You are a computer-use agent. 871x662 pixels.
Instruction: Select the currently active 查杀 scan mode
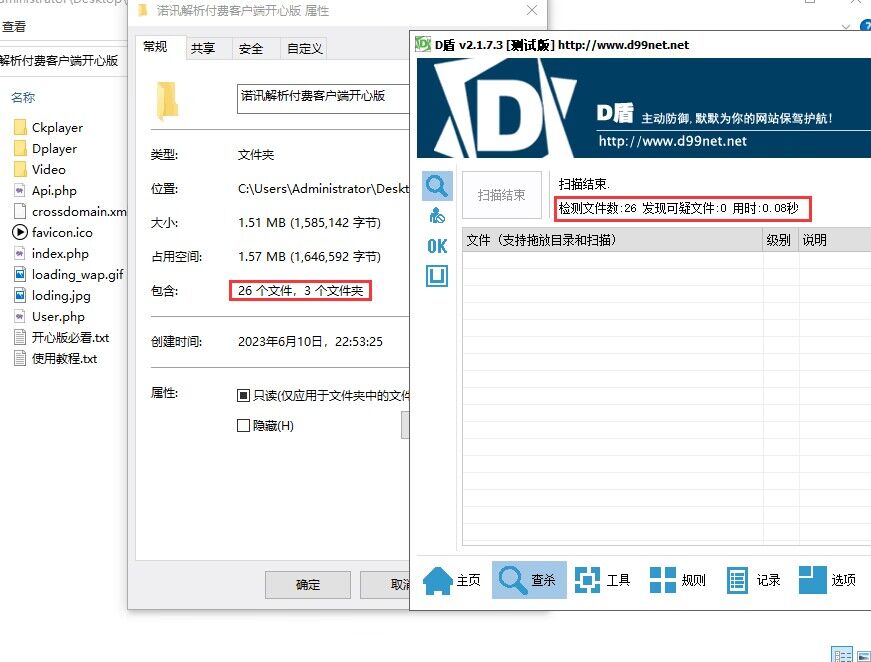[x=529, y=578]
